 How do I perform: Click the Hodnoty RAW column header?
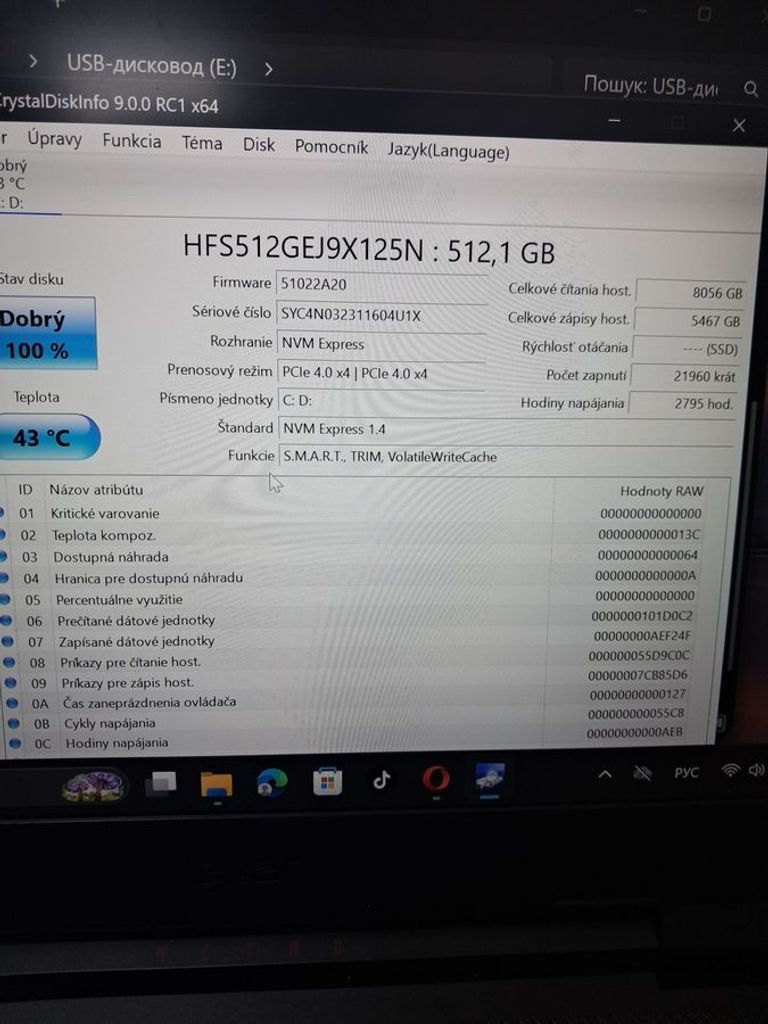(662, 491)
